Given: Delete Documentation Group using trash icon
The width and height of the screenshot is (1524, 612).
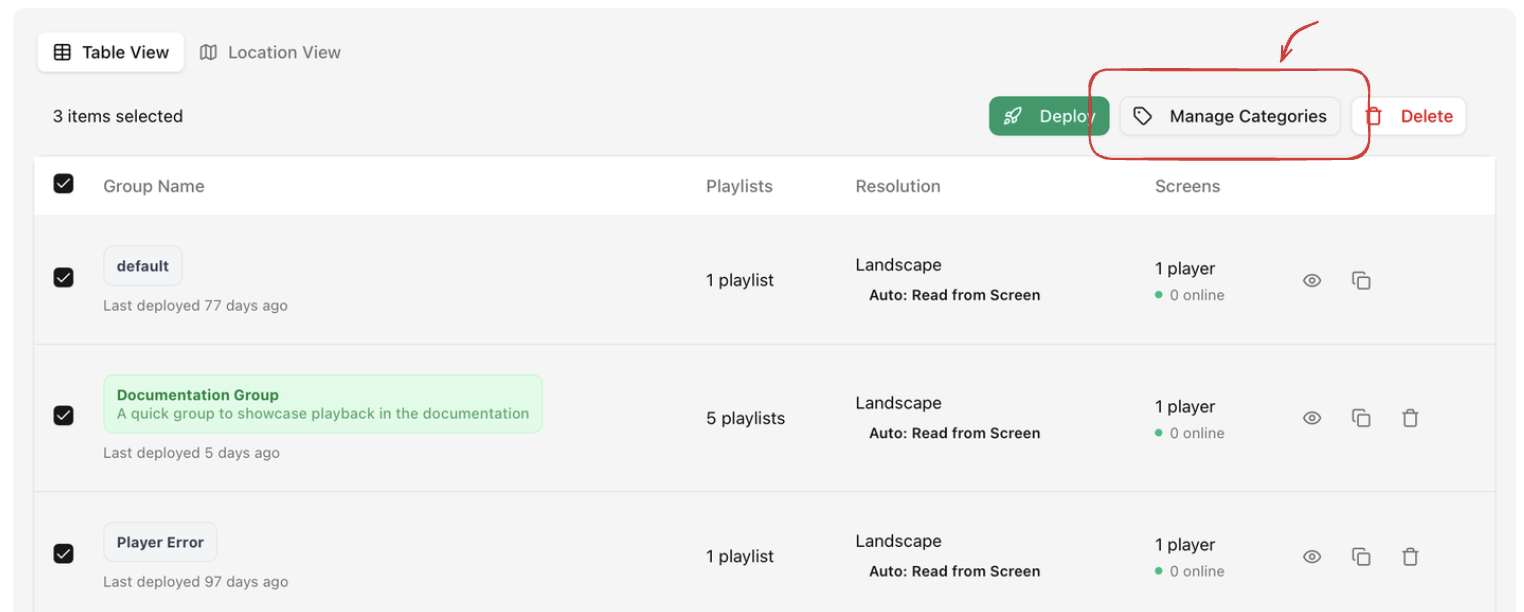Looking at the screenshot, I should (1410, 418).
